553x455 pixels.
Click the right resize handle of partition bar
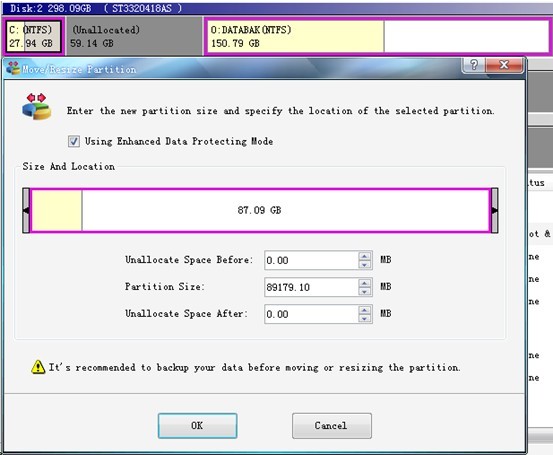tap(494, 211)
